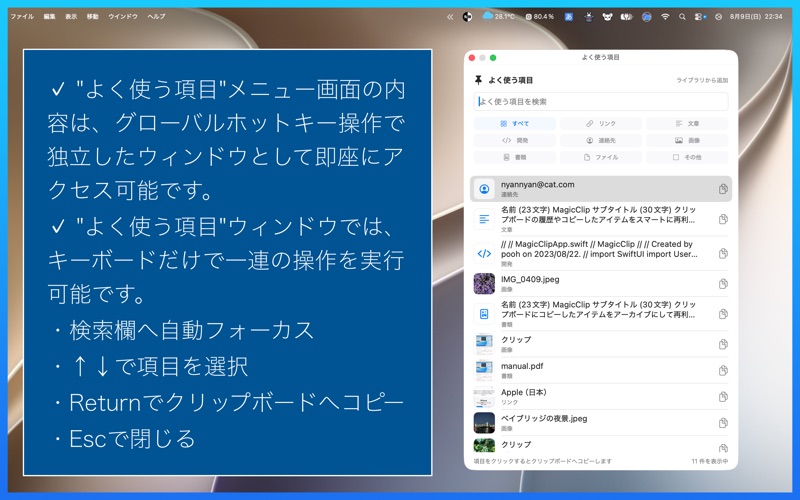
Task: Click copy icon of クリップボードの履歴 文章 row
Action: click(723, 219)
